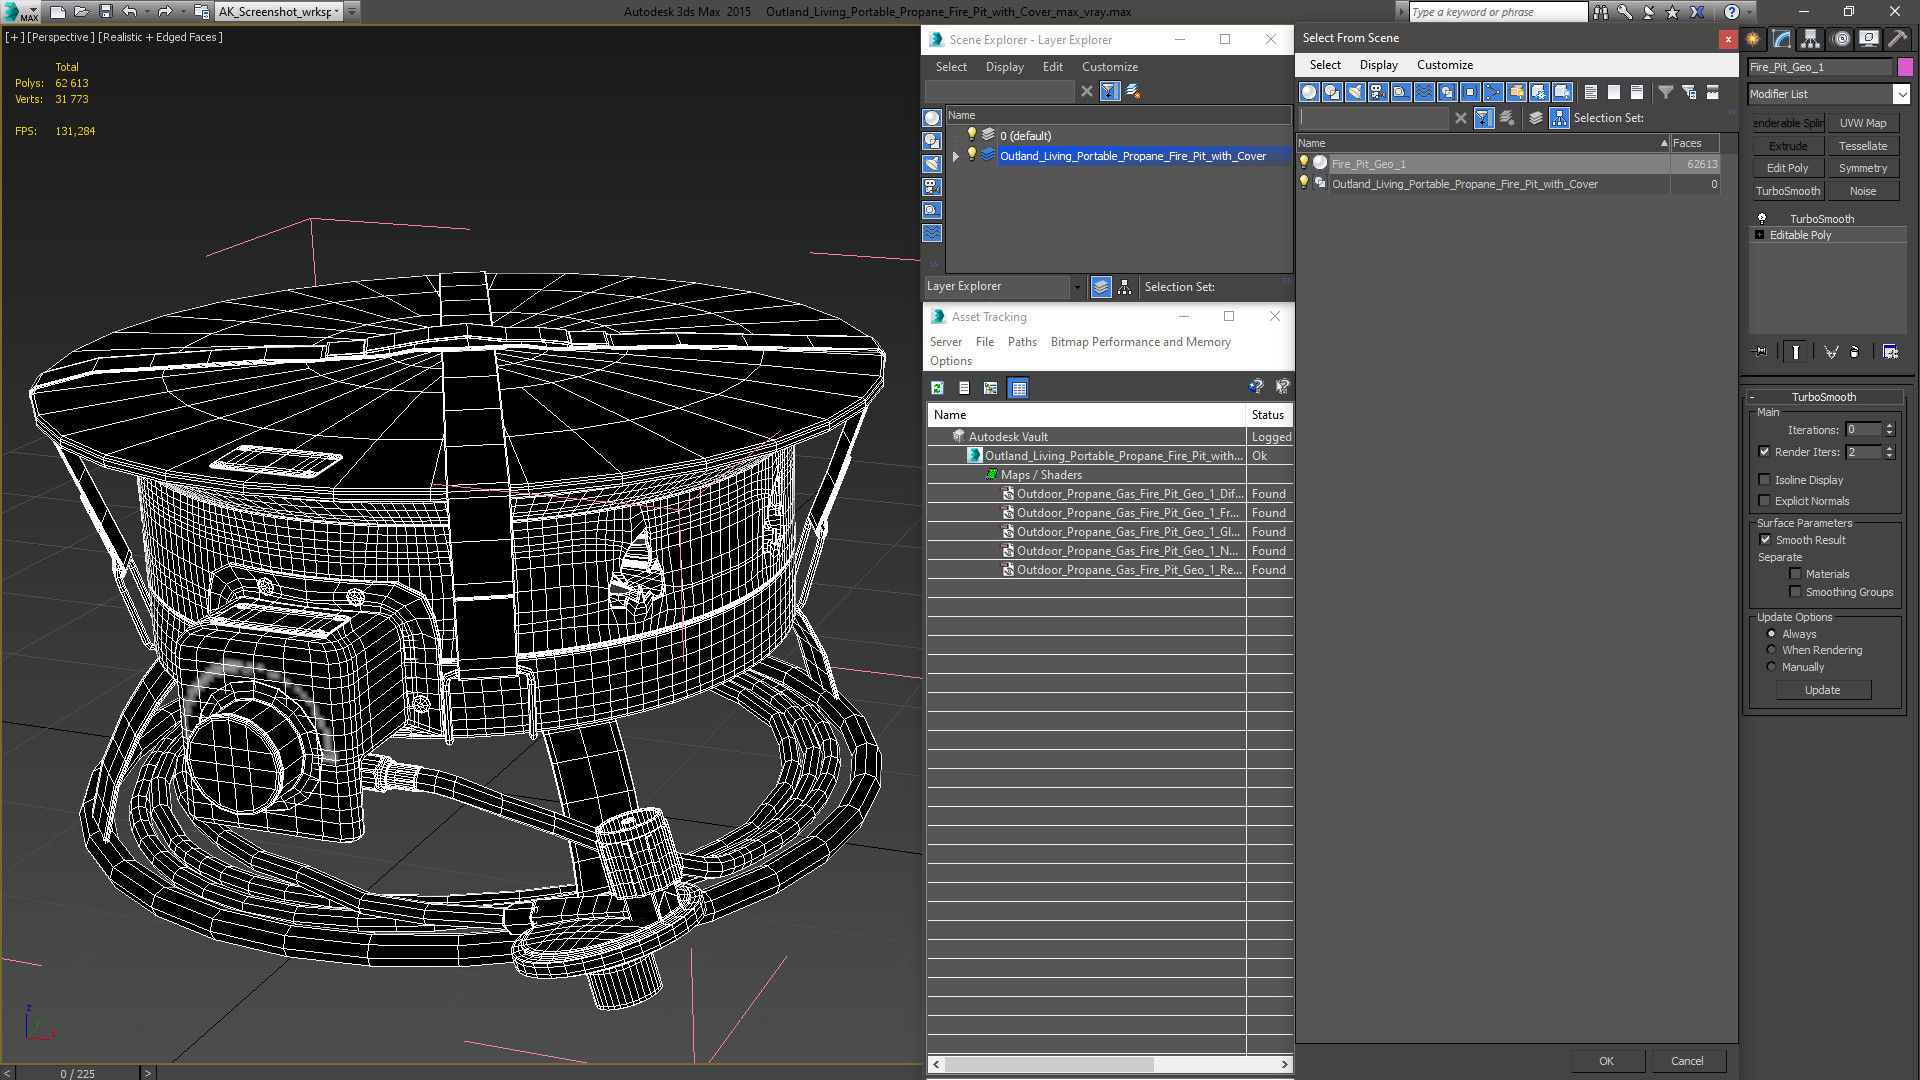
Task: Click OK in Select From Scene
Action: click(1606, 1061)
